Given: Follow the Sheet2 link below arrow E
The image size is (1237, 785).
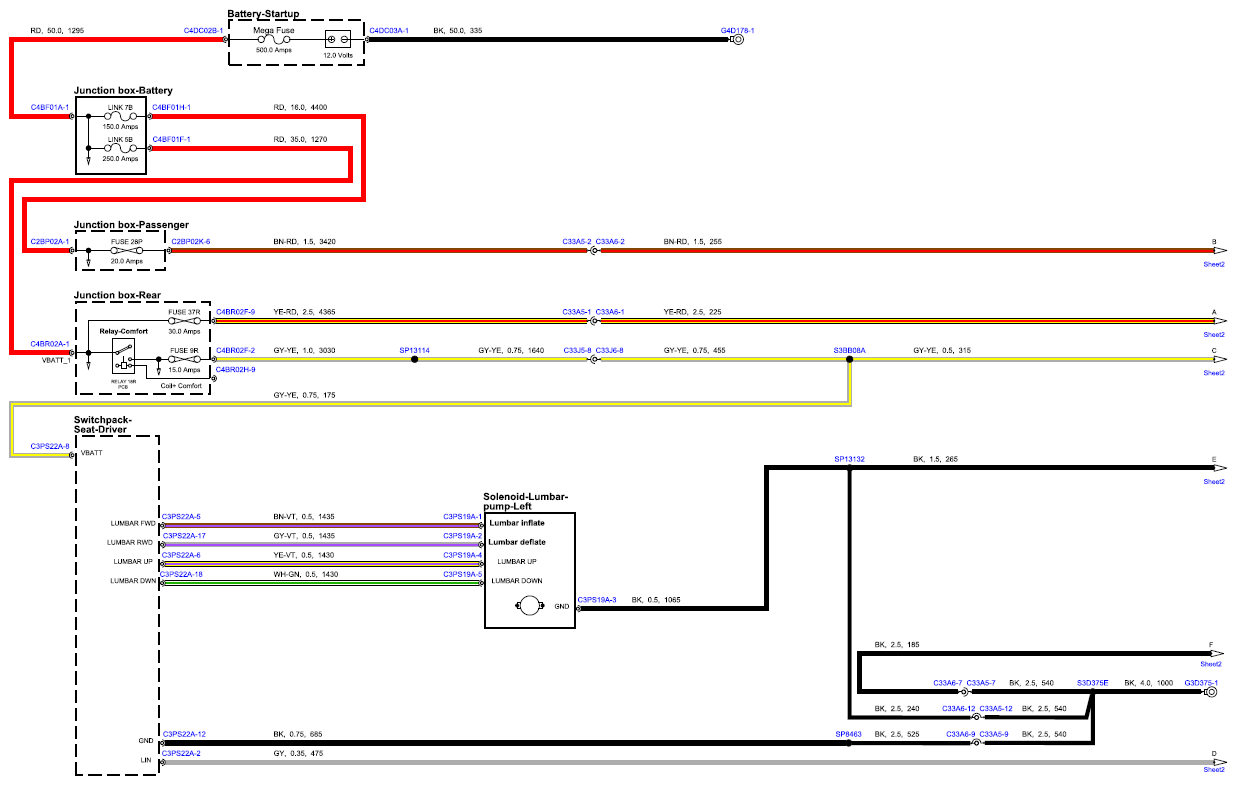Looking at the screenshot, I should pos(1214,481).
